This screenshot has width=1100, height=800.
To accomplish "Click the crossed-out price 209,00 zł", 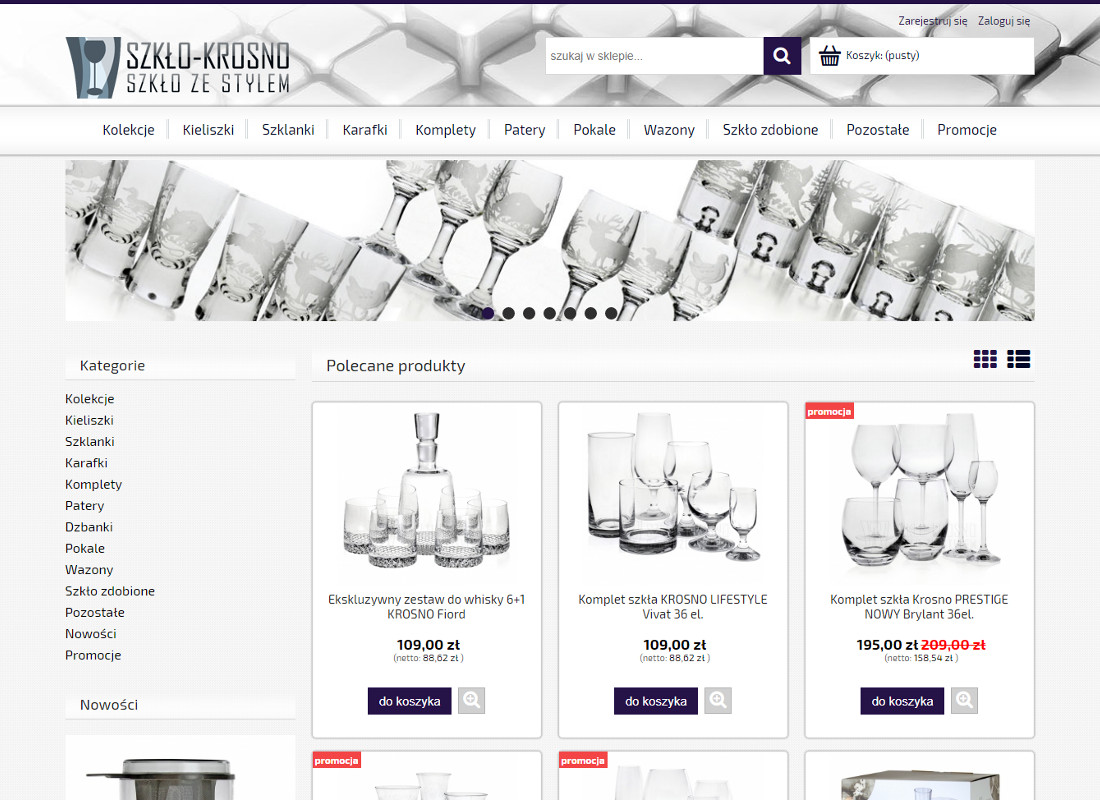I will (x=953, y=645).
